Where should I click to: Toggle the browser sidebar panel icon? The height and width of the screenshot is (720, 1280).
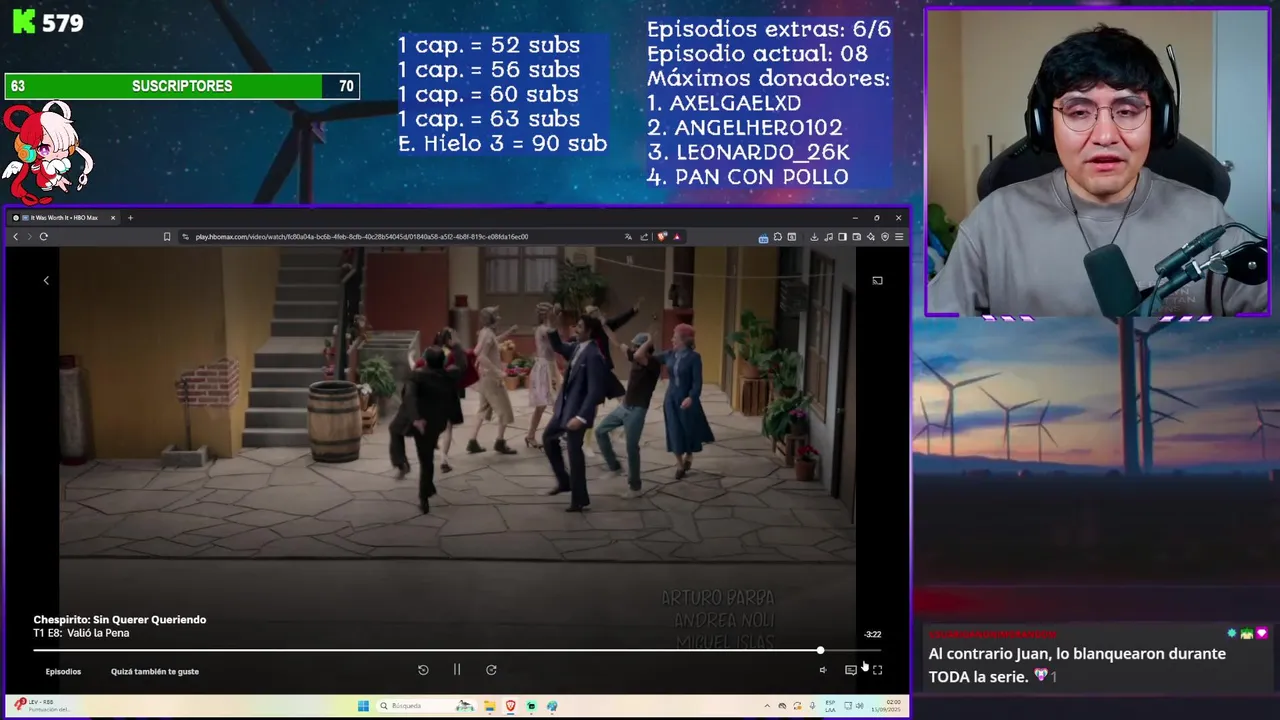click(x=842, y=237)
